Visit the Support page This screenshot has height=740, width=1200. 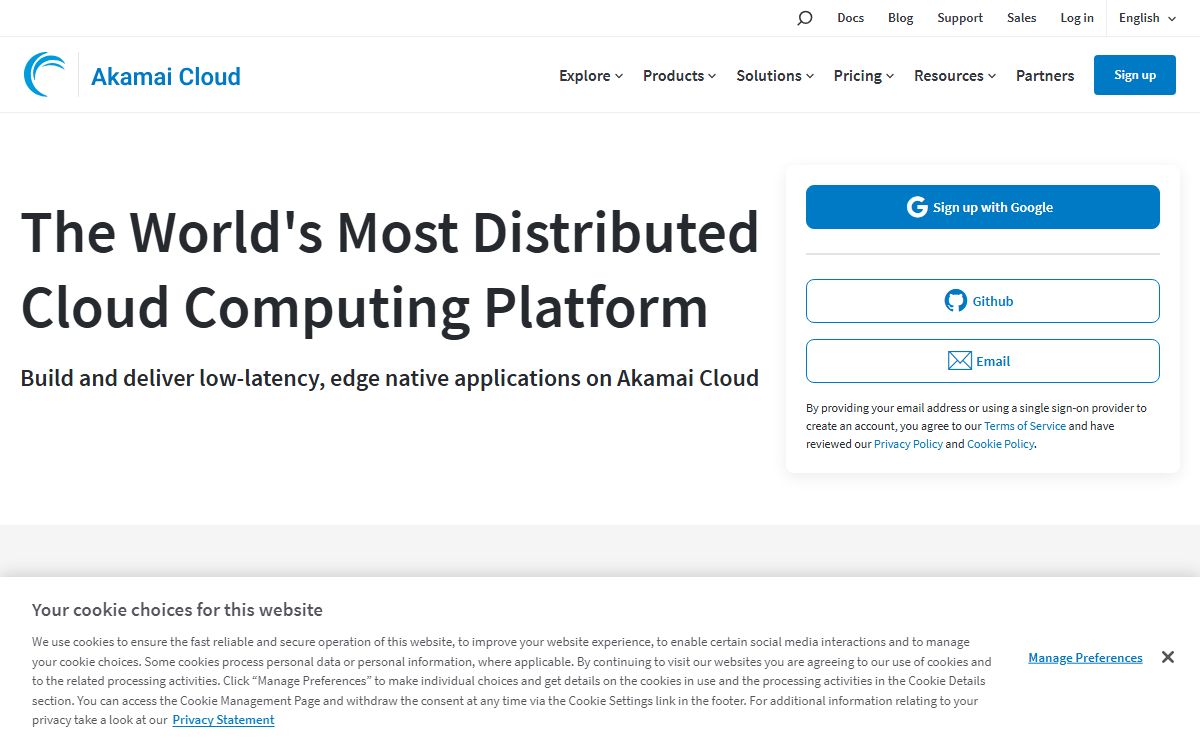960,18
